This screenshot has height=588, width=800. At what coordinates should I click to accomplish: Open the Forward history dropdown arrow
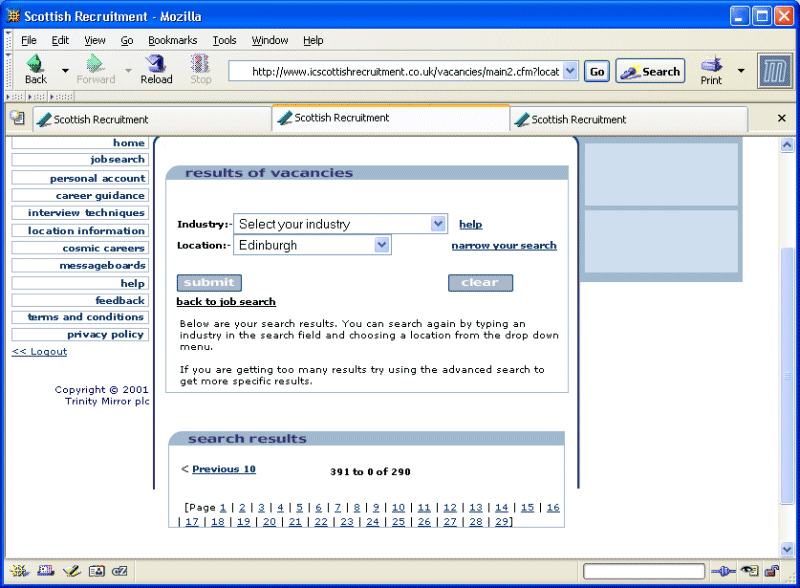[x=129, y=70]
